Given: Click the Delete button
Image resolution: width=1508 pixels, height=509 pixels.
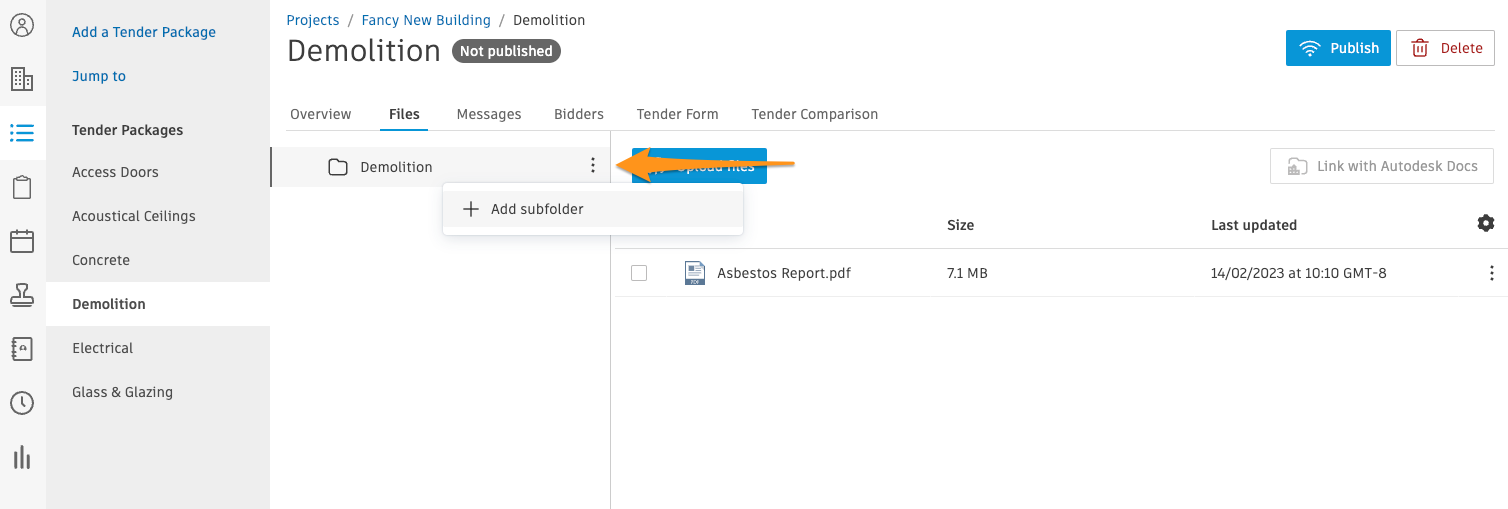Looking at the screenshot, I should 1445,48.
